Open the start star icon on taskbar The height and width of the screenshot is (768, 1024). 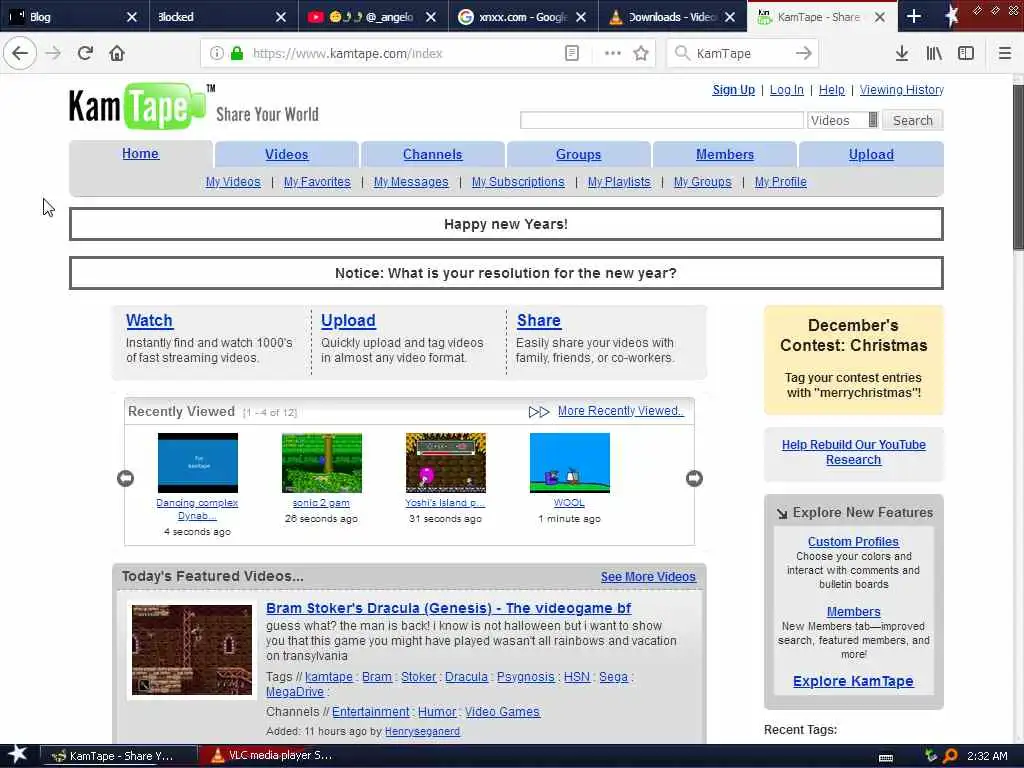[x=18, y=754]
